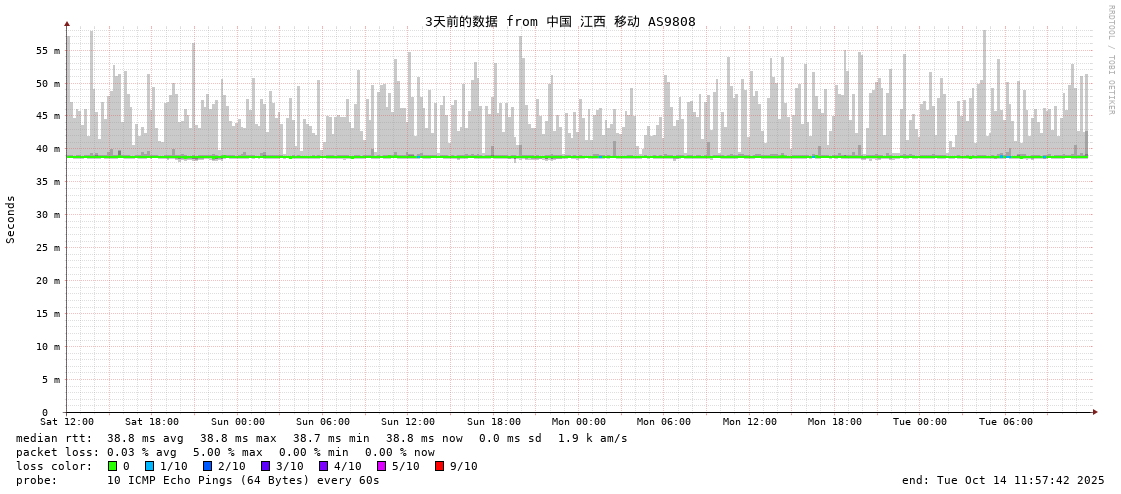Screen dimensions: 1121x494
Task: Click the end timestamp Tue Oct 14 text
Action: click(x=1003, y=480)
